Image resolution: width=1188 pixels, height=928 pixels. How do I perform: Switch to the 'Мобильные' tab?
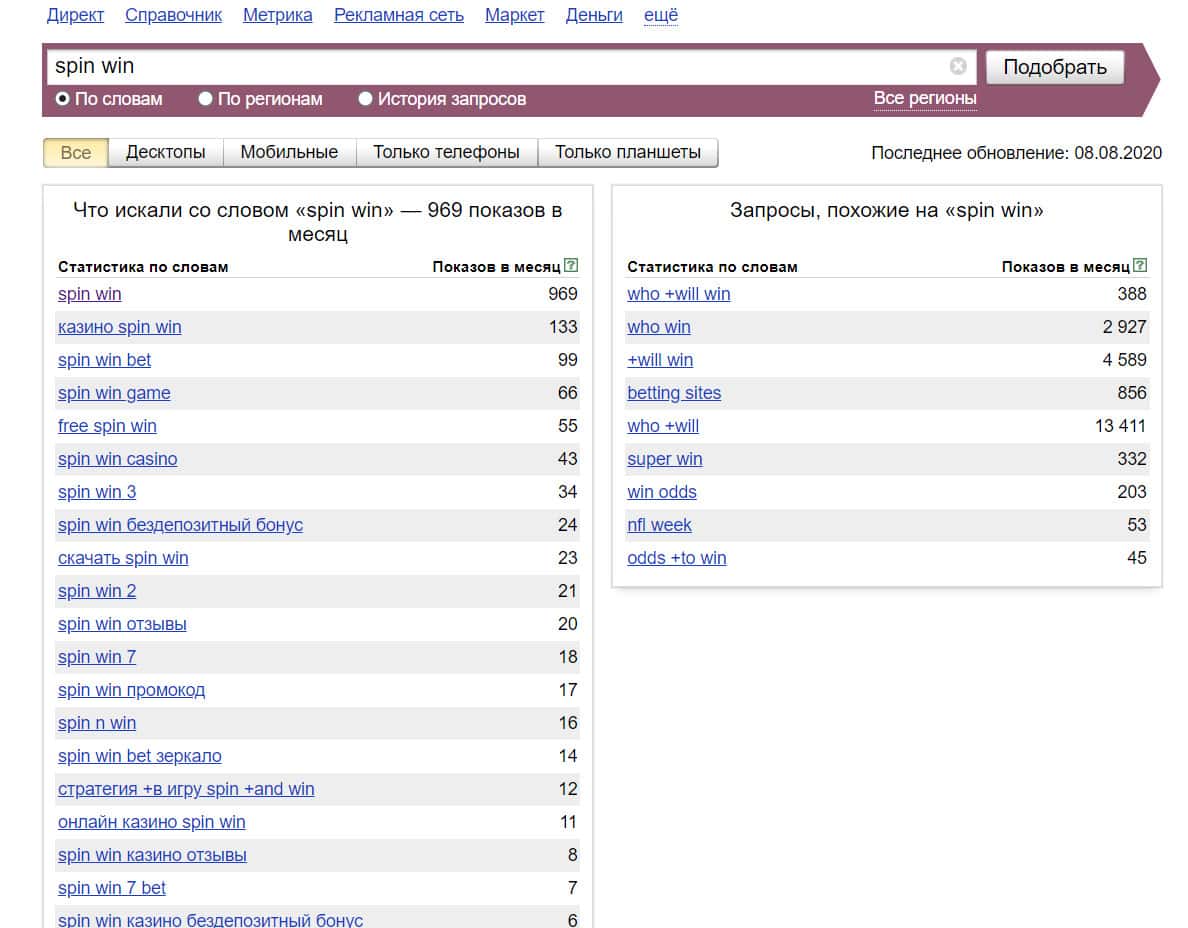coord(289,152)
